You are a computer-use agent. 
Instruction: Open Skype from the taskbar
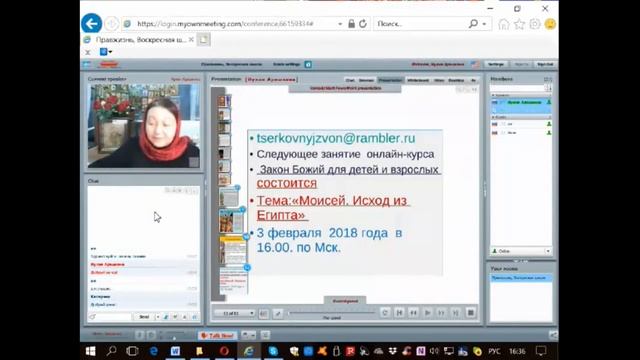click(273, 351)
